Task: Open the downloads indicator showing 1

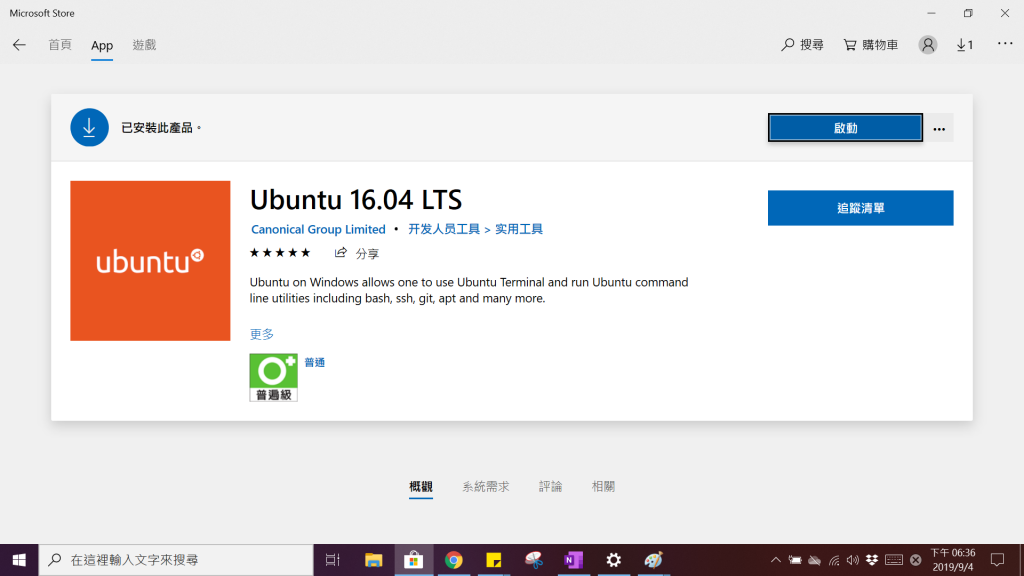Action: pyautogui.click(x=965, y=45)
